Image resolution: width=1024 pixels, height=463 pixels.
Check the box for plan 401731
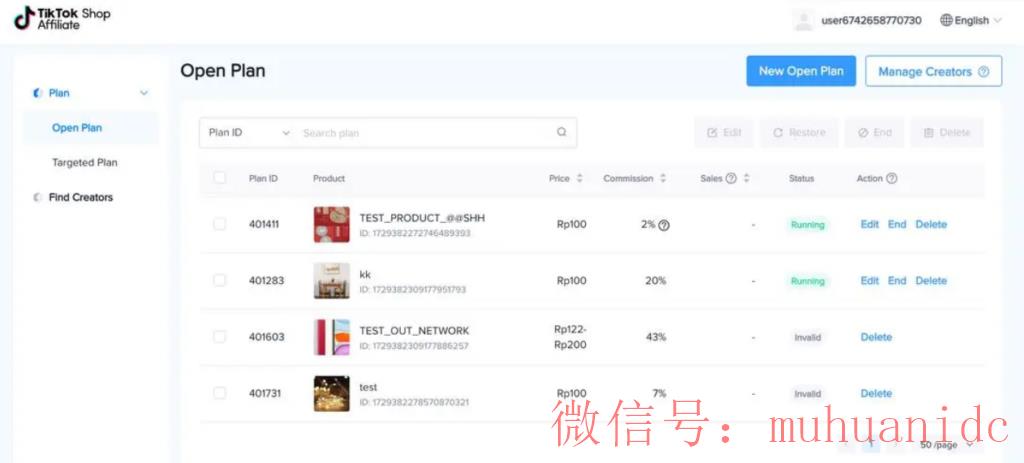(219, 393)
